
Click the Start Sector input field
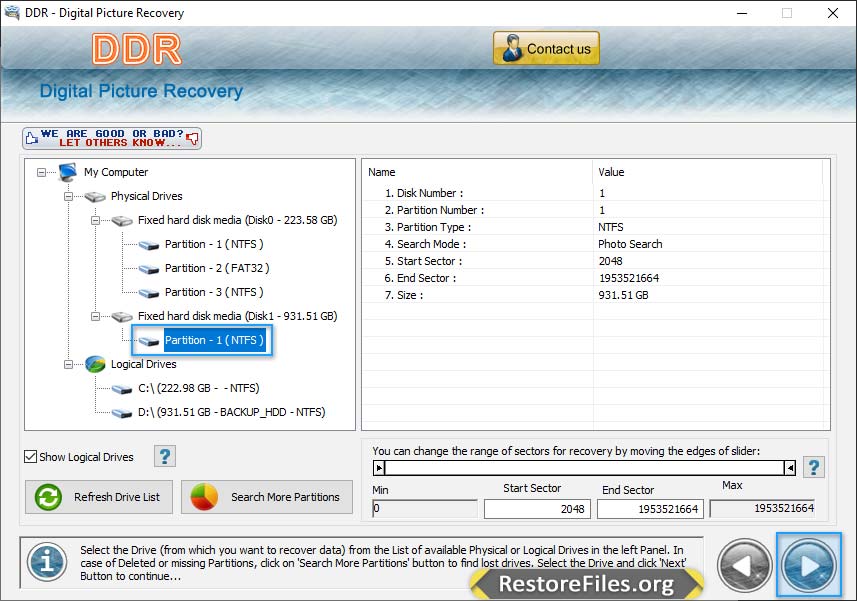pos(537,509)
